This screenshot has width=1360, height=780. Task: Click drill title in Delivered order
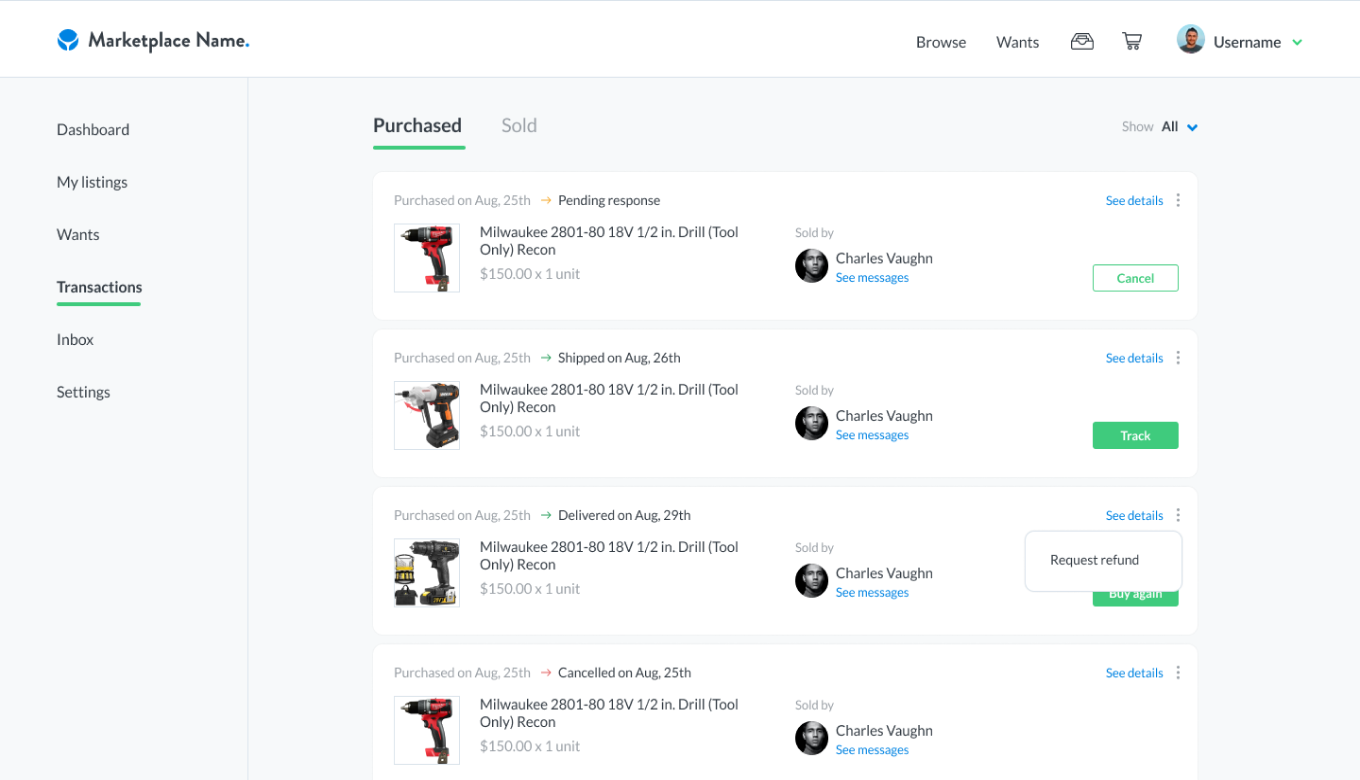coord(609,556)
